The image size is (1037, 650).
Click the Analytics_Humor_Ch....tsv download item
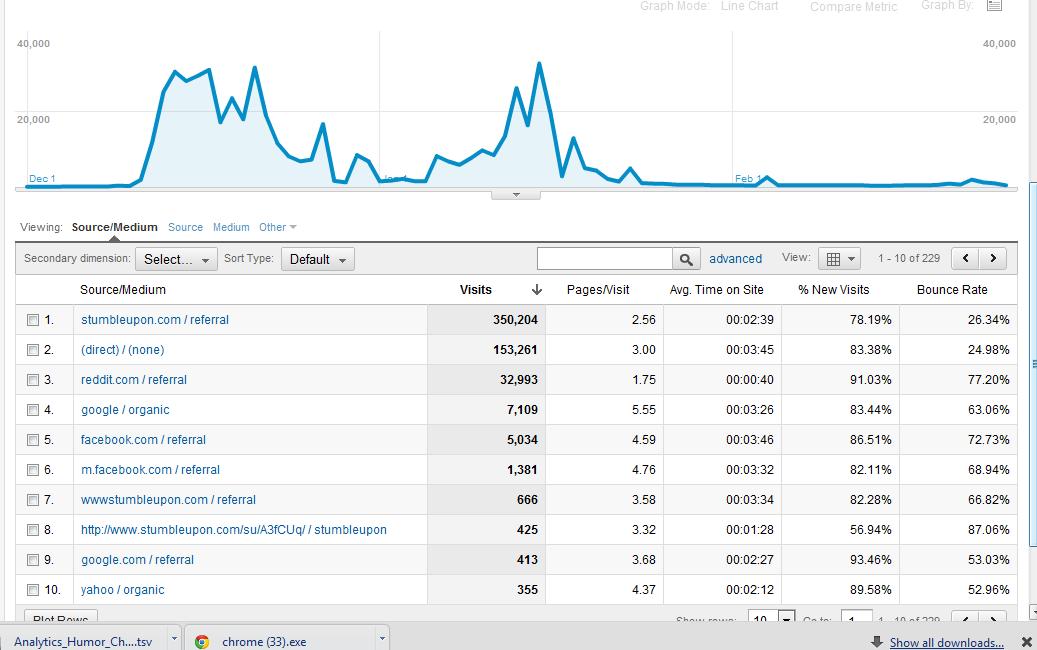coord(83,641)
